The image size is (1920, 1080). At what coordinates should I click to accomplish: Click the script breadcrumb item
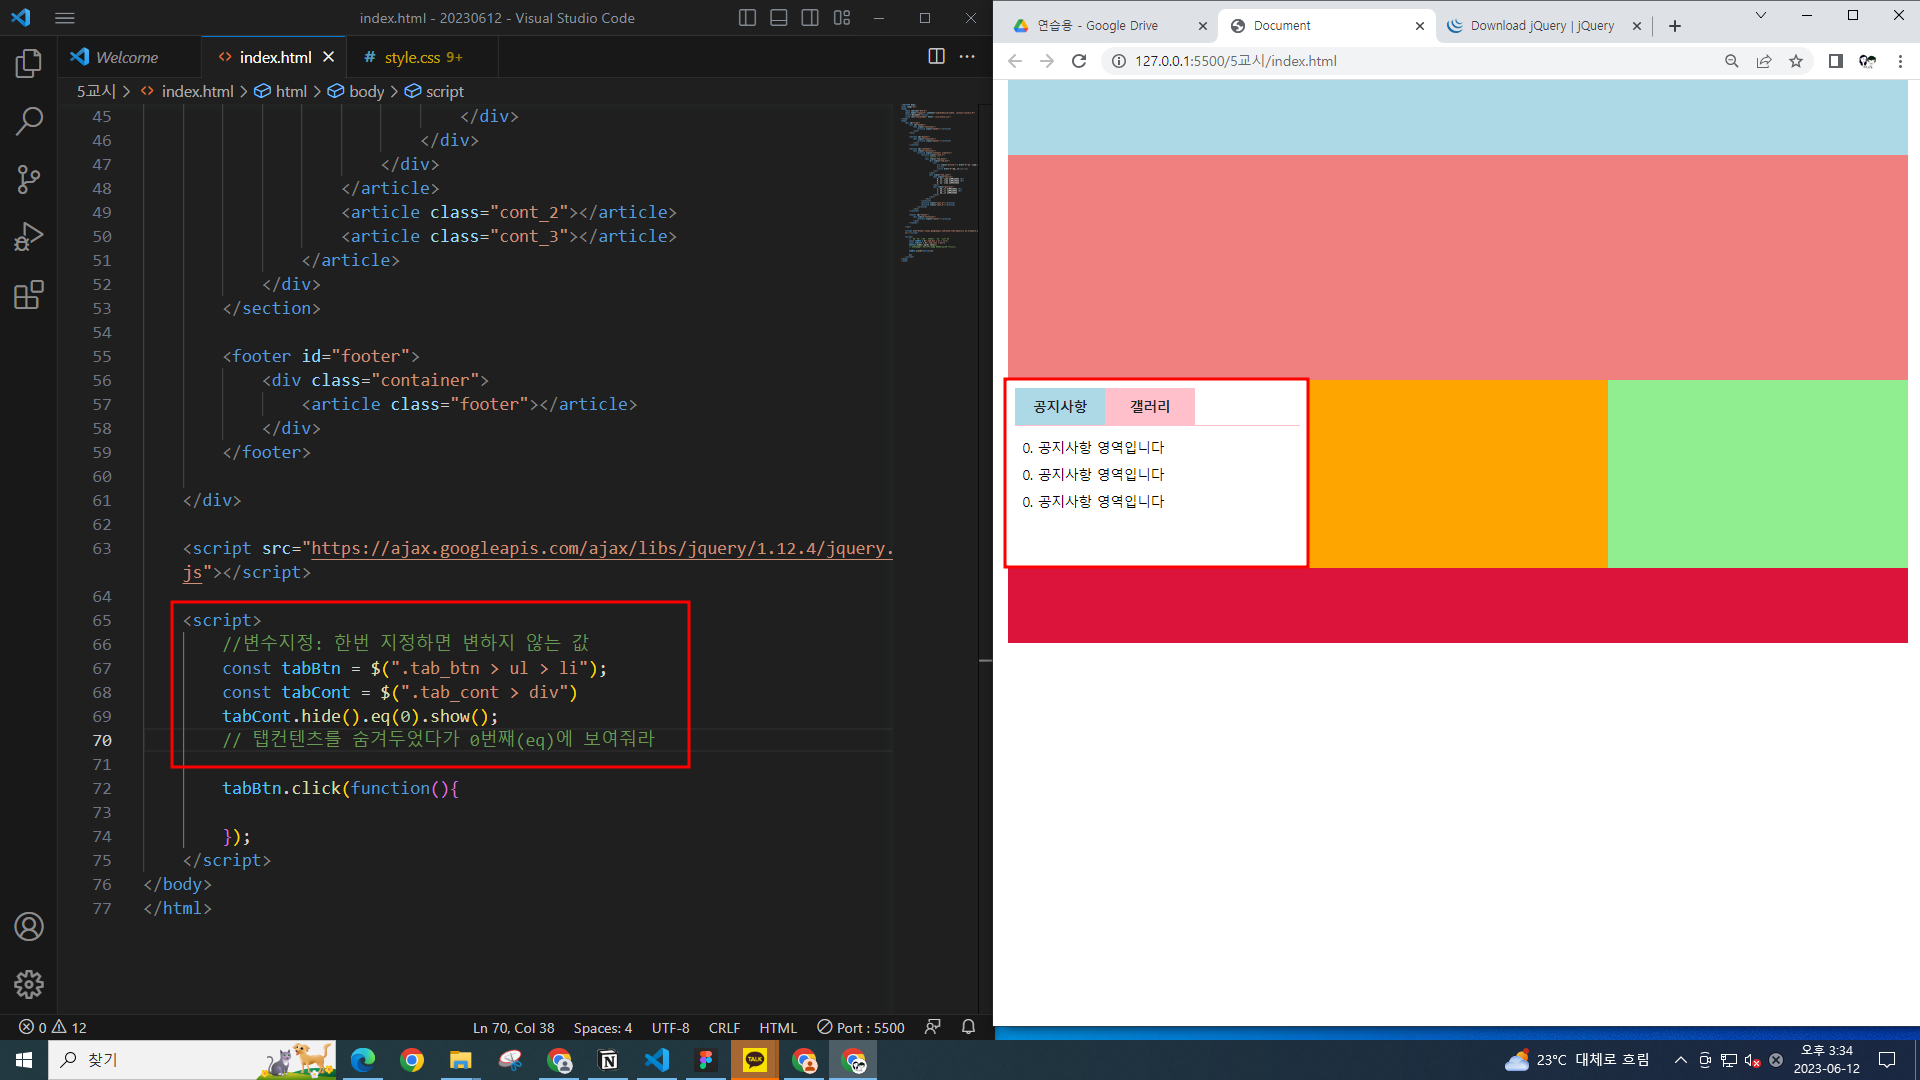coord(435,91)
